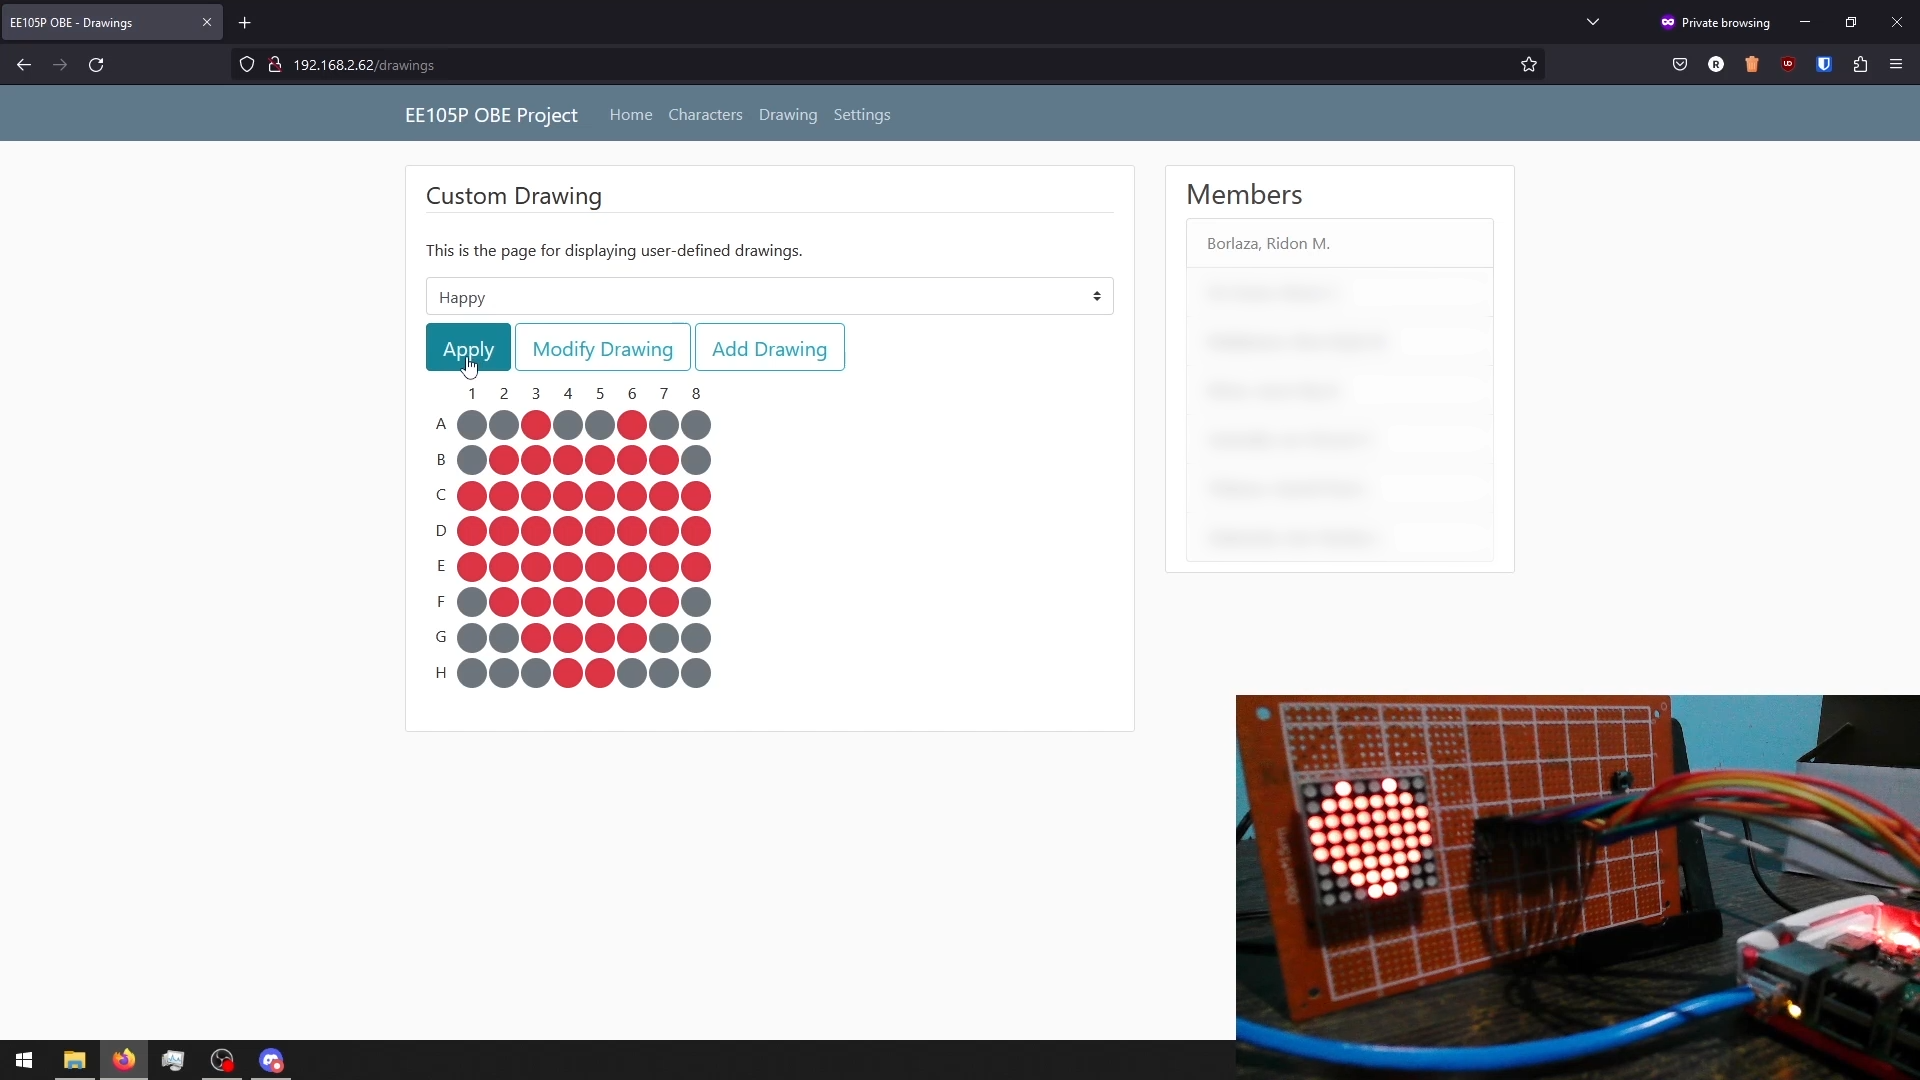Toggle LED dot at row H column 8
Viewport: 1920px width, 1080px height.
[696, 673]
